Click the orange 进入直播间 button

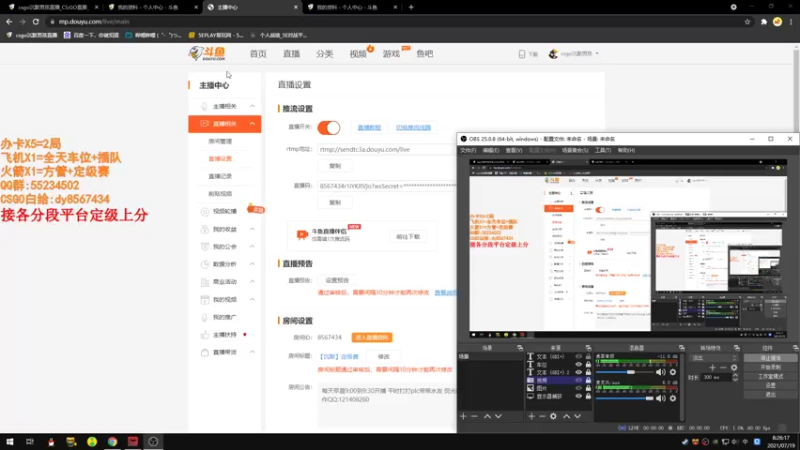372,338
